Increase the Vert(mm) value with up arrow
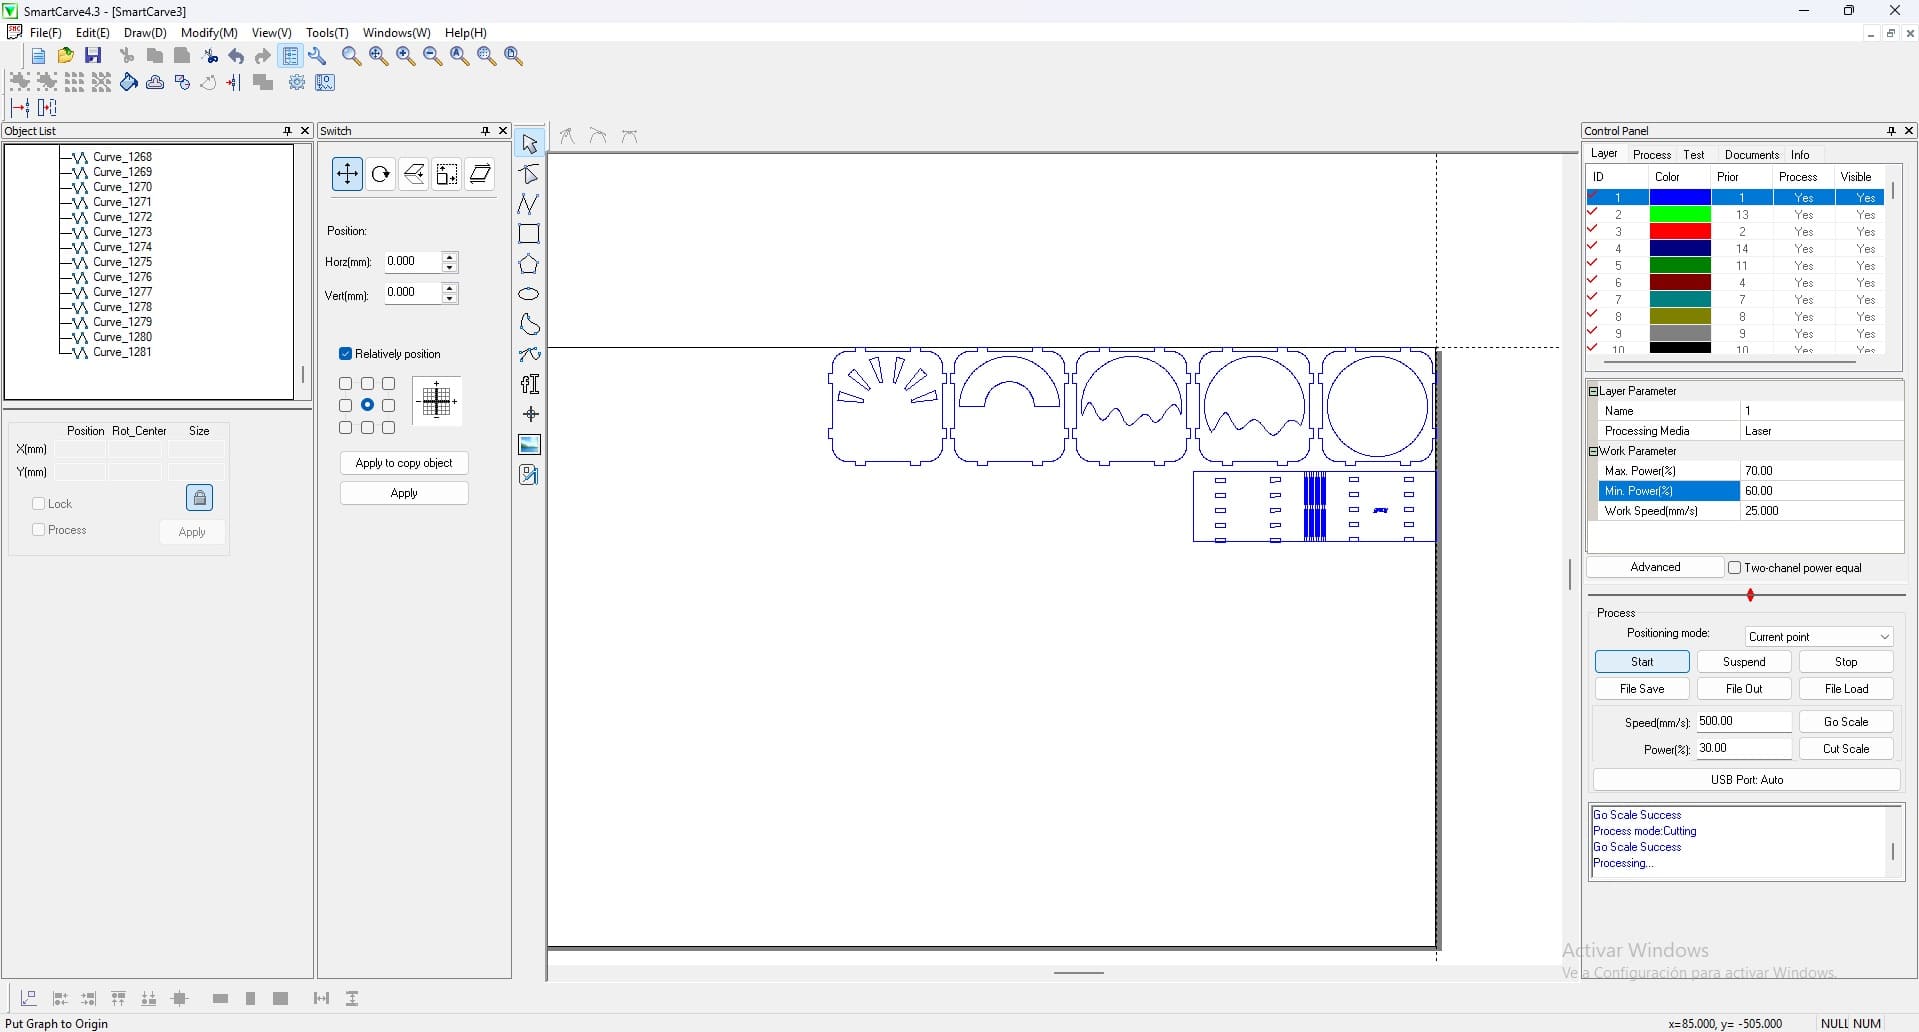 450,288
